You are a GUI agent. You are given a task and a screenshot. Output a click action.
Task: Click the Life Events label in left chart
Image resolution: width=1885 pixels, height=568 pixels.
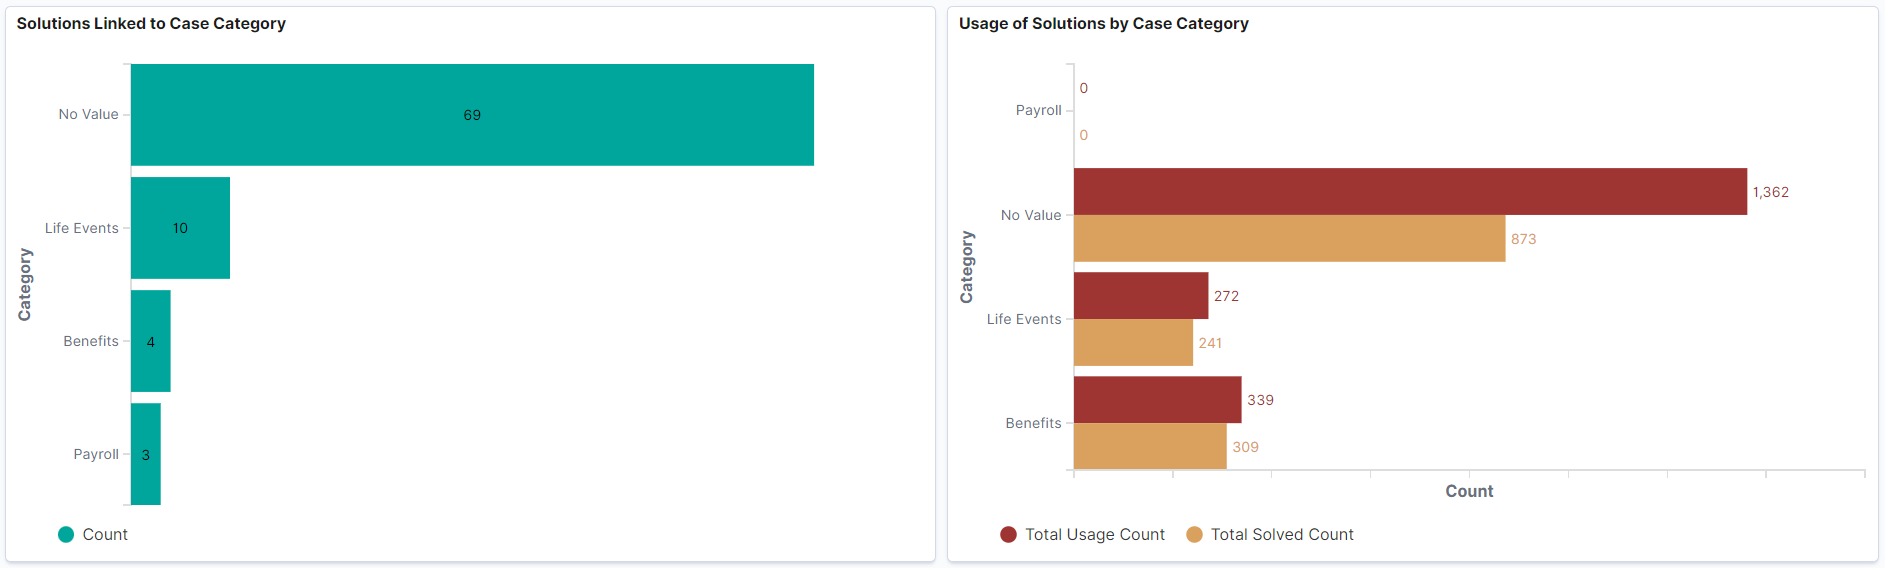pos(81,228)
